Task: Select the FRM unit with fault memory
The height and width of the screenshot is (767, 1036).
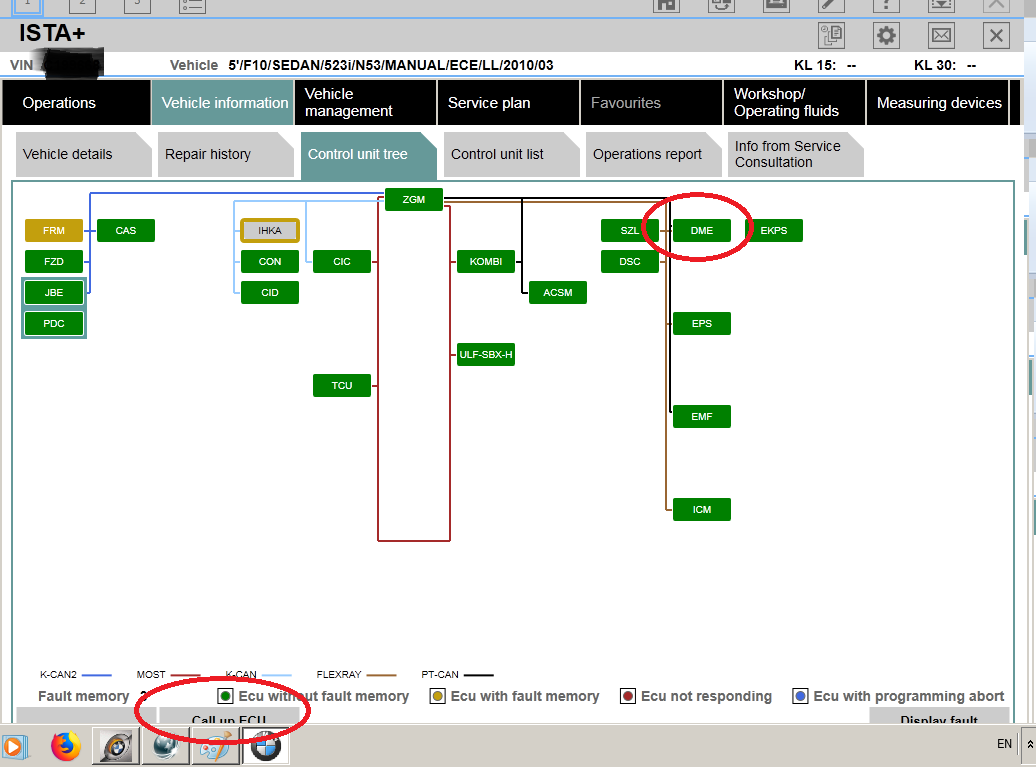Action: click(x=54, y=231)
